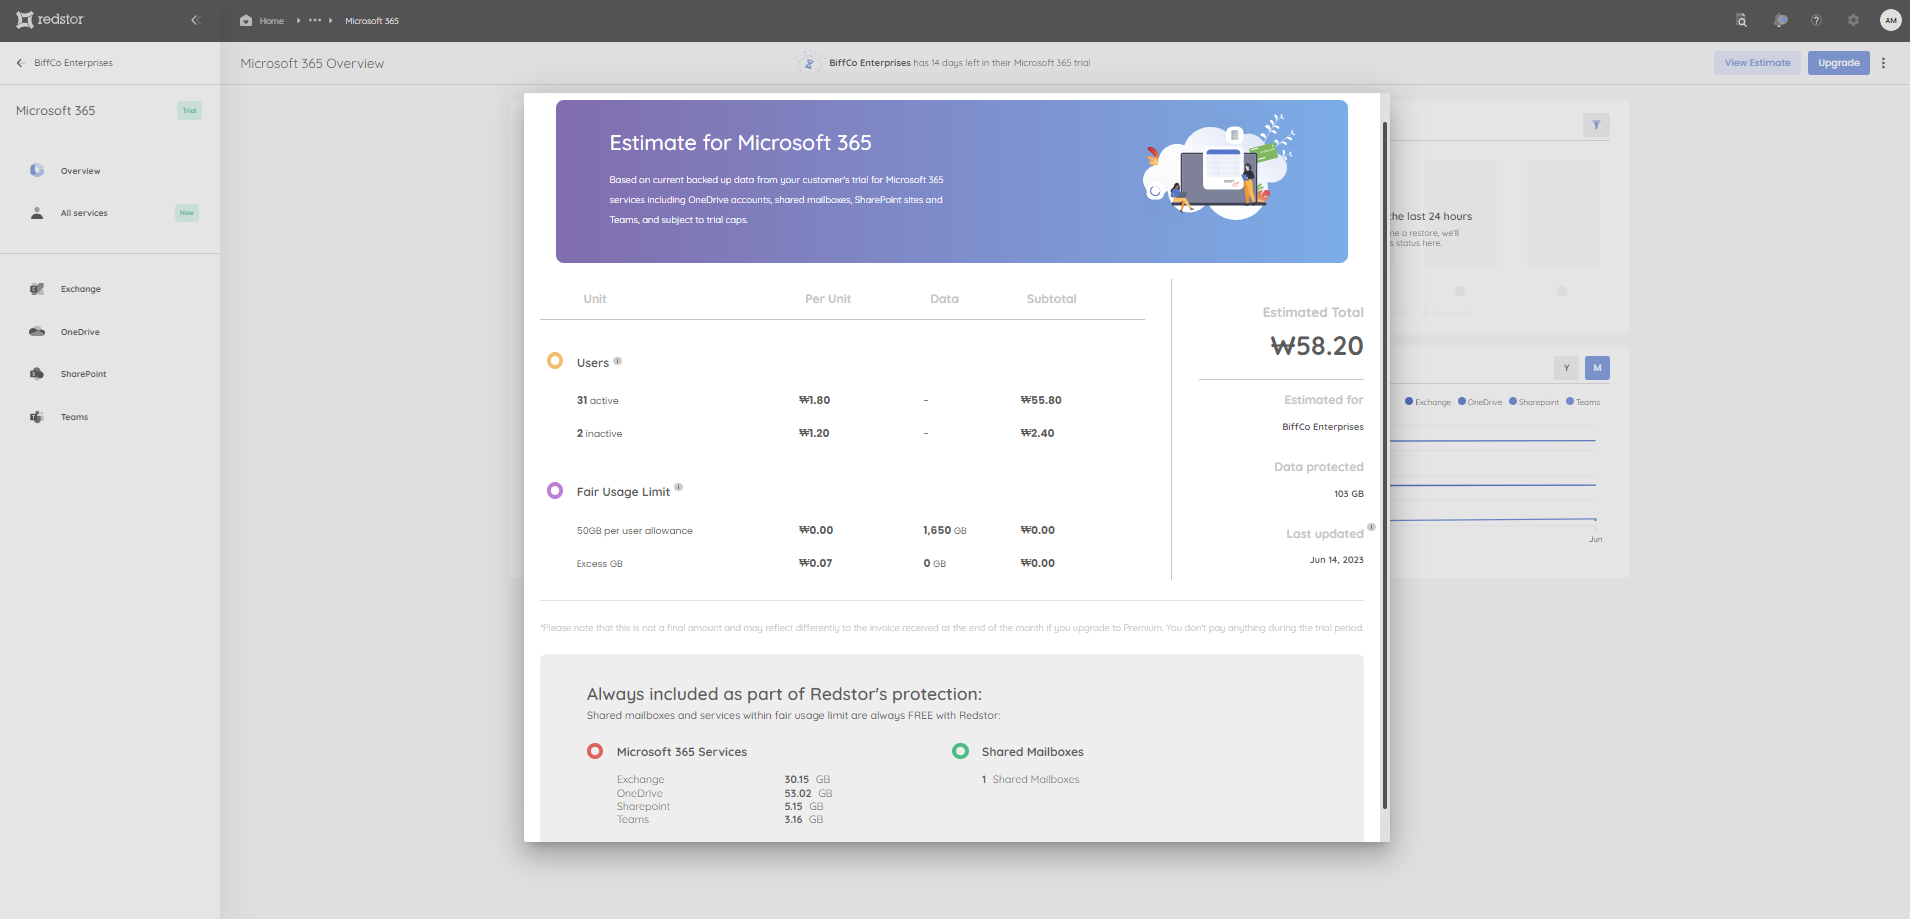Viewport: 1910px width, 919px height.
Task: Toggle Exchange legend in chart
Action: 1428,402
